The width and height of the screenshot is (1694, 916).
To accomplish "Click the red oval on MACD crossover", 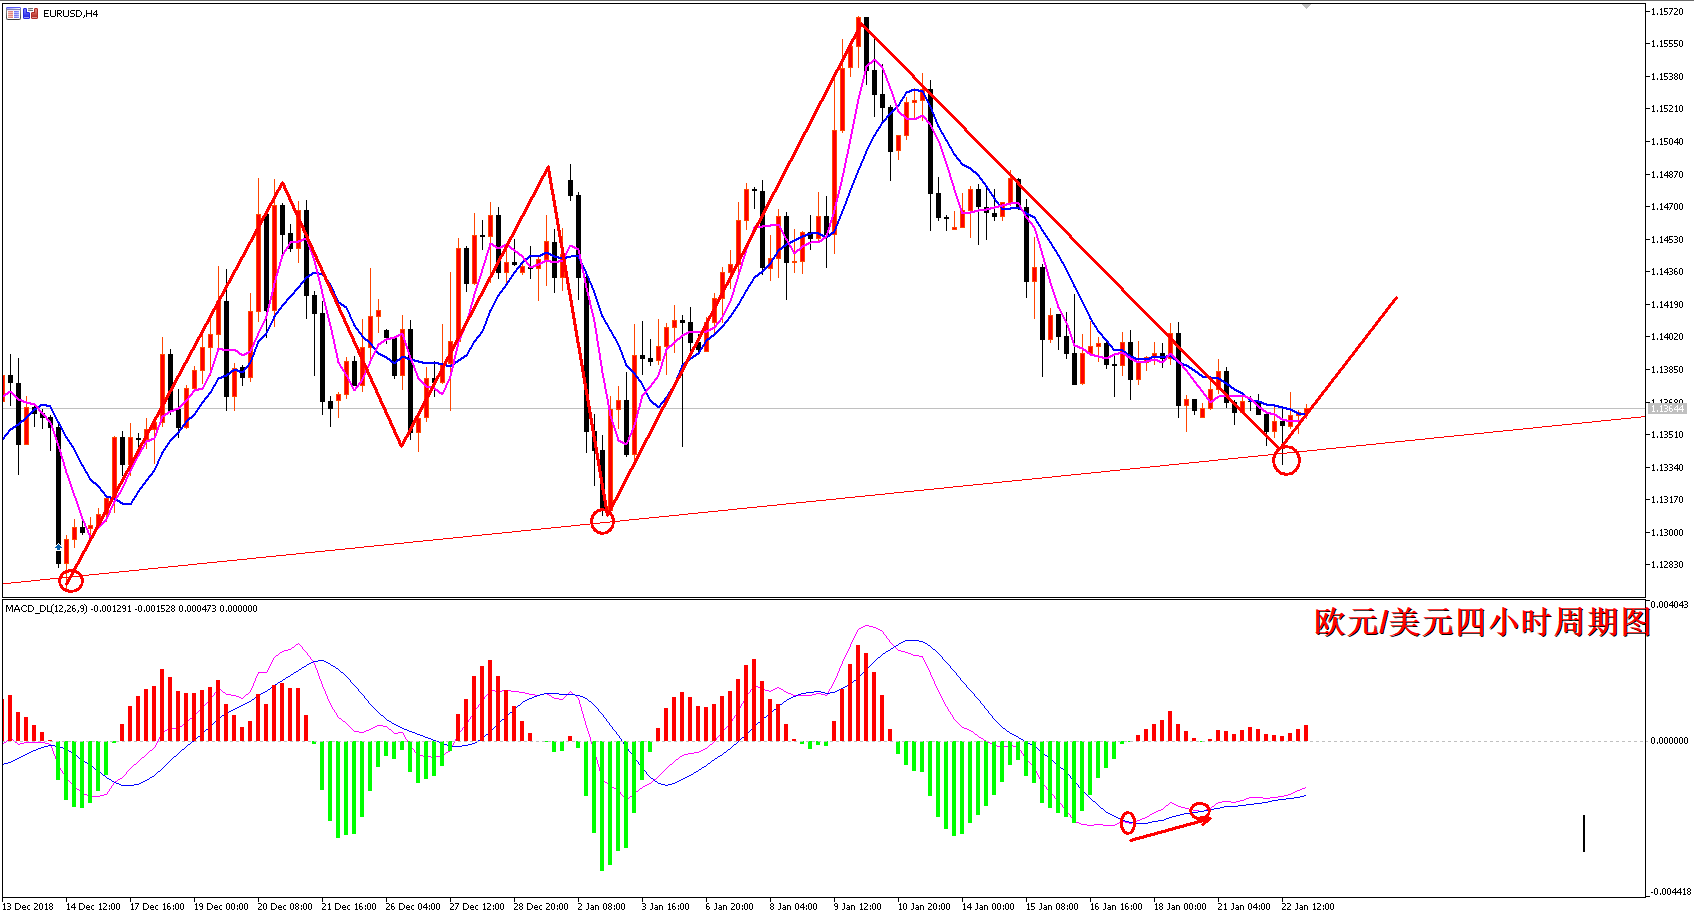I will [x=1128, y=822].
